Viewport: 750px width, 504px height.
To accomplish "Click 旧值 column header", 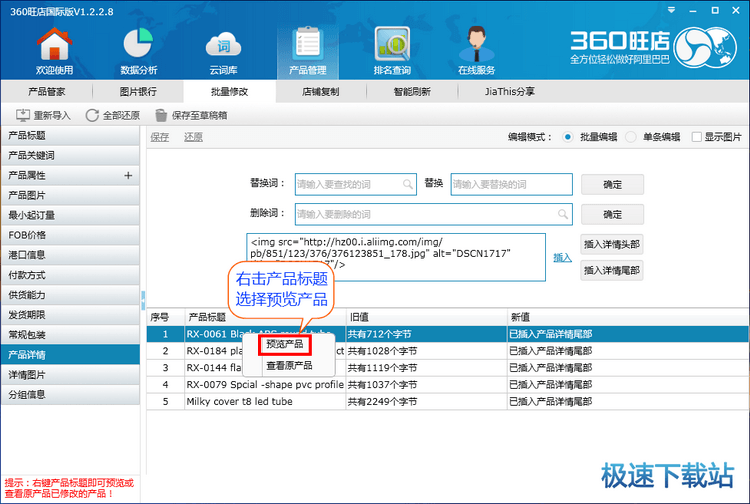I will [427, 317].
